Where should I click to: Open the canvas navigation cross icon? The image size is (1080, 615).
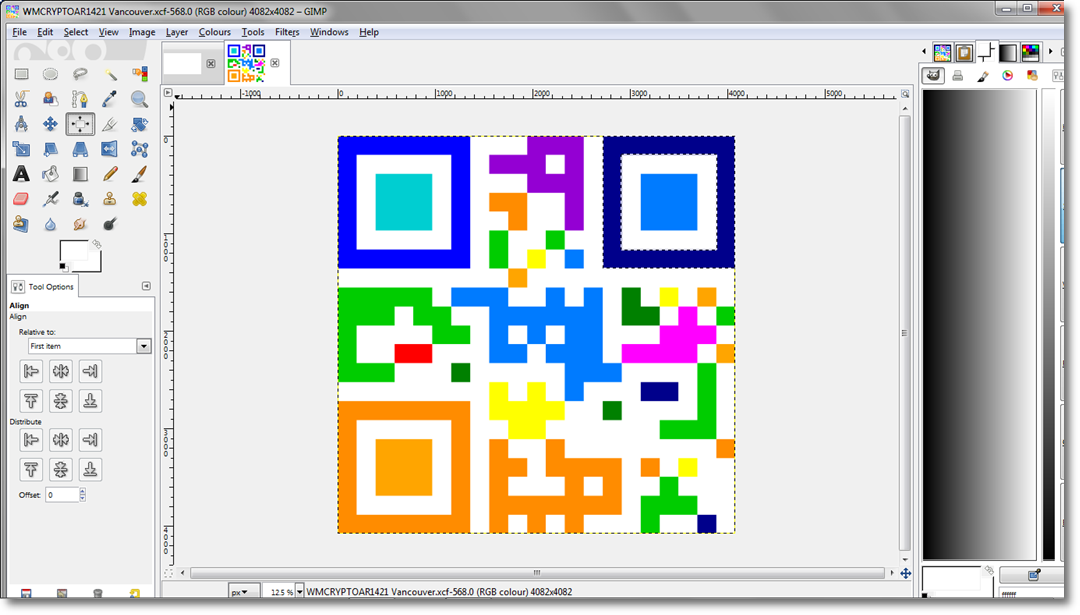tap(906, 573)
